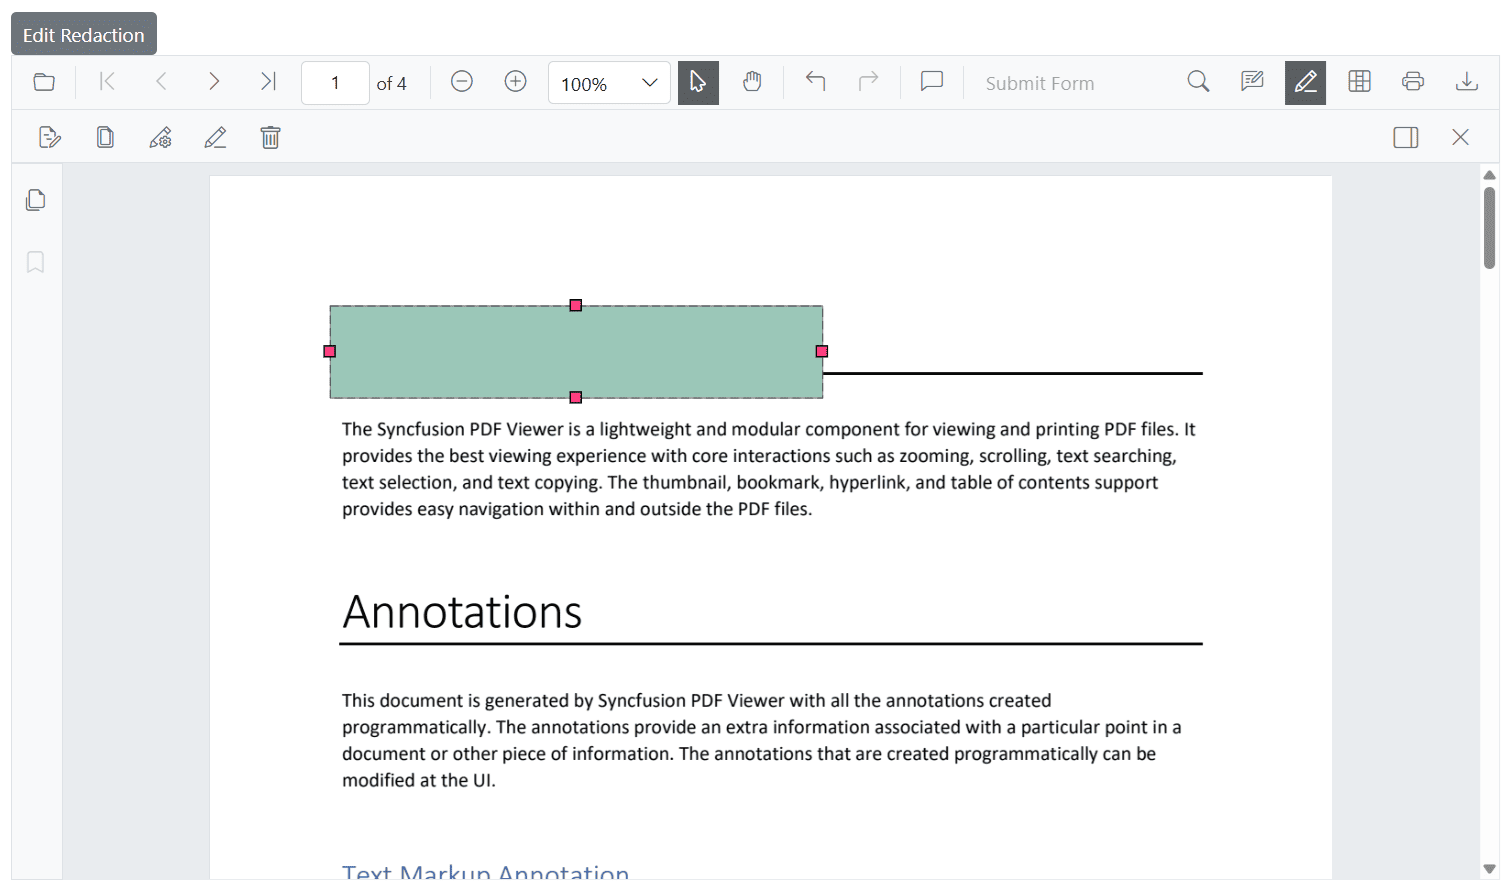The image size is (1506, 891).
Task: Select the form fill signature icon
Action: point(1252,82)
